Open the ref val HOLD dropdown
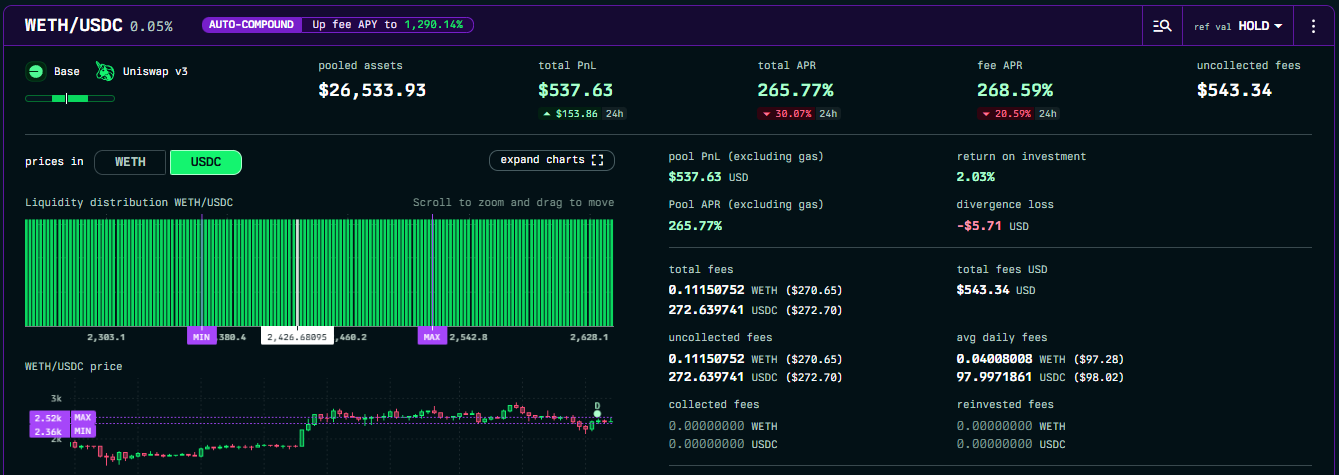The image size is (1339, 475). click(x=1239, y=26)
